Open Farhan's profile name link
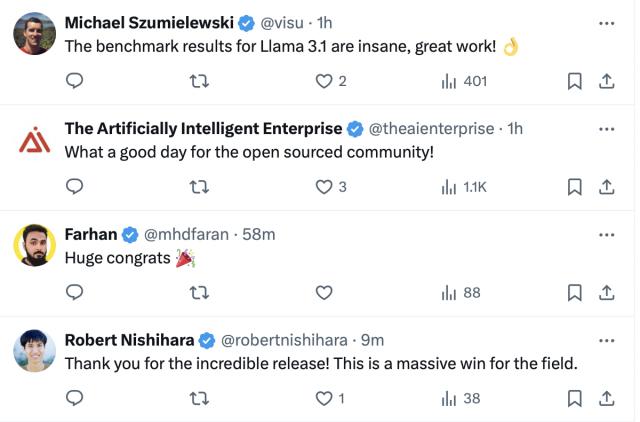640x422 pixels. (x=90, y=234)
